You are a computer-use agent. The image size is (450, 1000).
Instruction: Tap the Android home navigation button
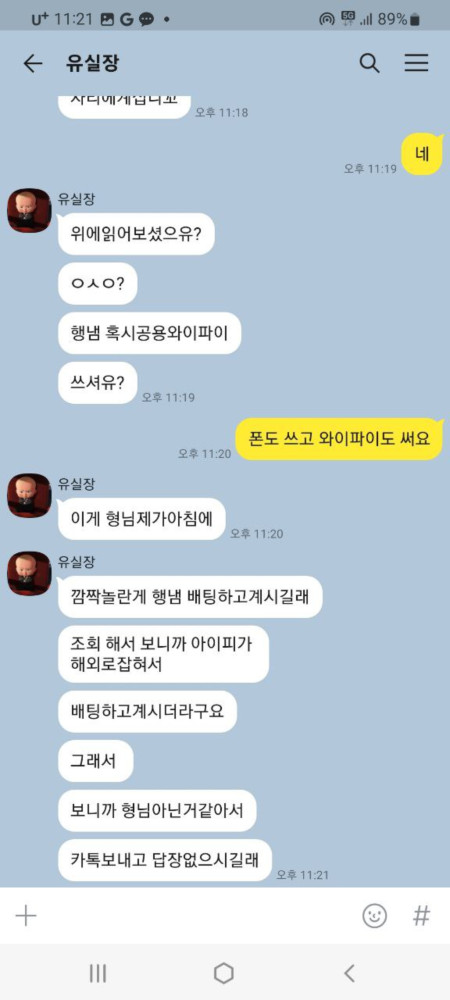(x=224, y=973)
